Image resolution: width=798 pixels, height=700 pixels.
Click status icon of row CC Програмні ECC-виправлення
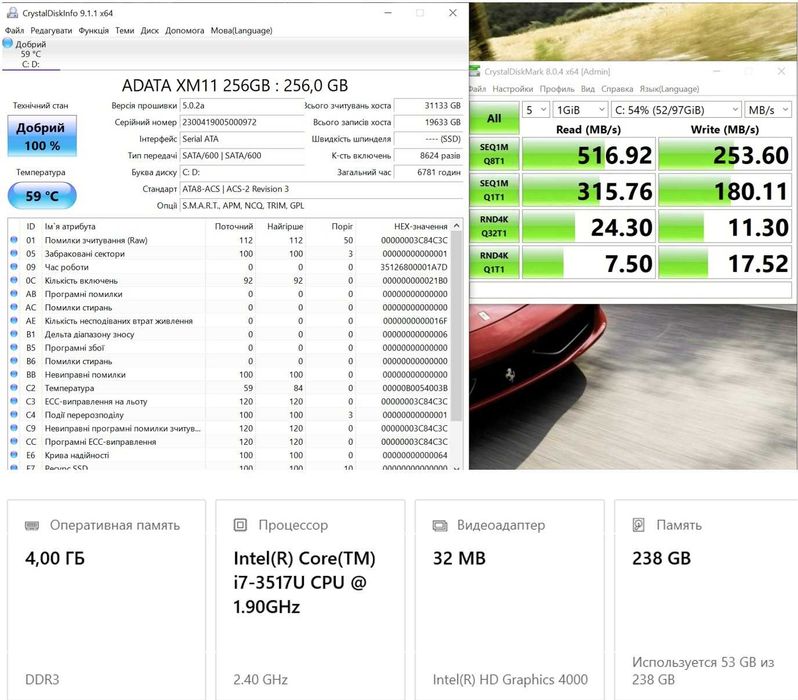pos(14,441)
